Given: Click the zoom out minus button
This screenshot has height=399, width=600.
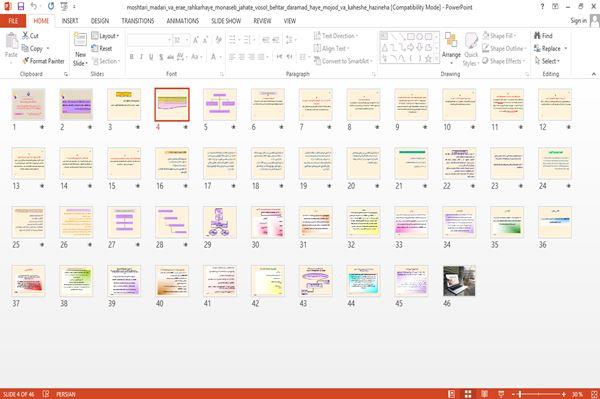Looking at the screenshot, I should coord(514,394).
